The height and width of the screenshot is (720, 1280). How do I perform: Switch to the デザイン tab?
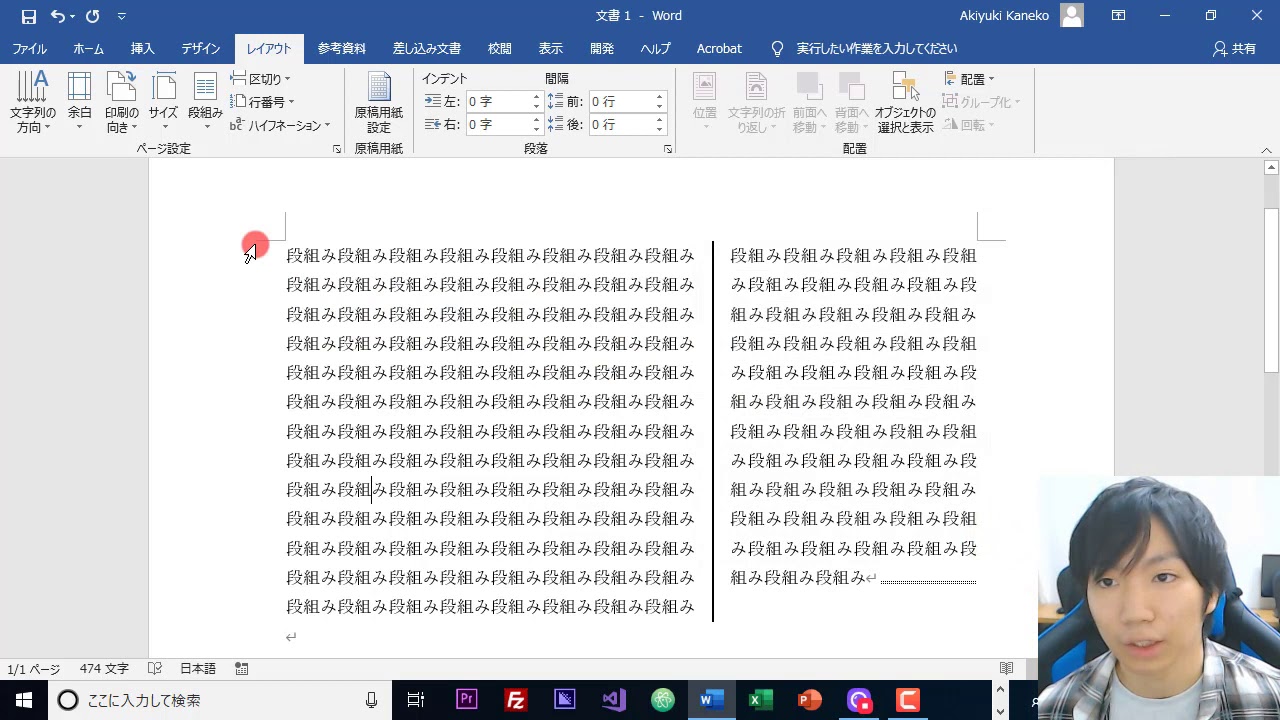(x=200, y=48)
